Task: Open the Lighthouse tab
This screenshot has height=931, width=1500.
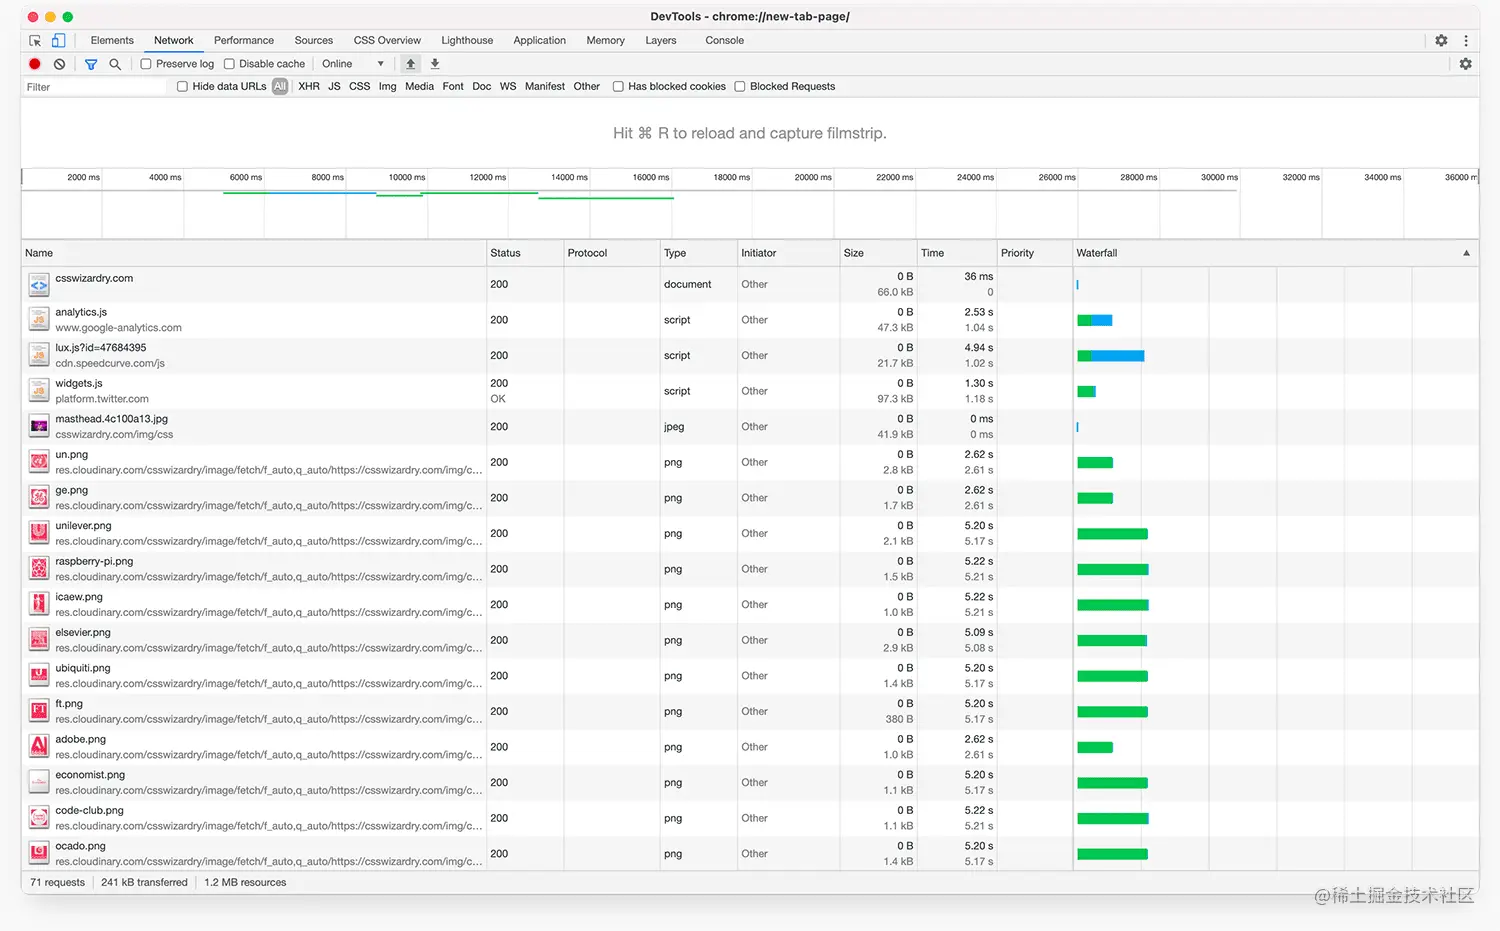Action: tap(467, 41)
